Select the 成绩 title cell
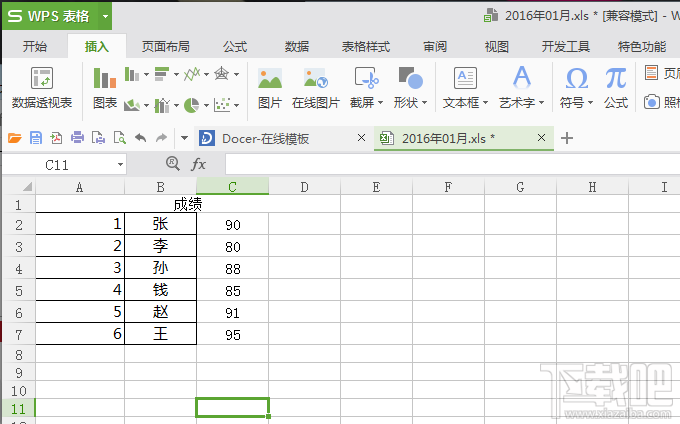 pos(188,204)
